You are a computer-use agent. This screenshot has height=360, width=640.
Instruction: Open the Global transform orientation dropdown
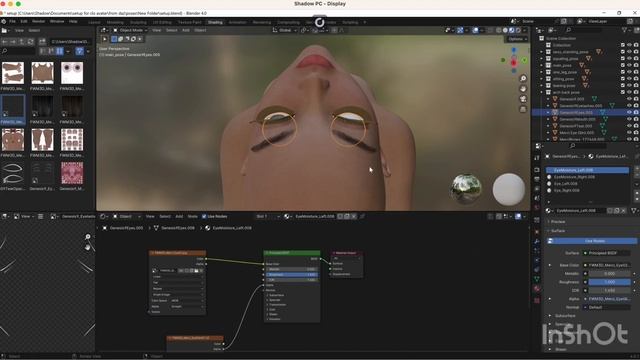[285, 30]
